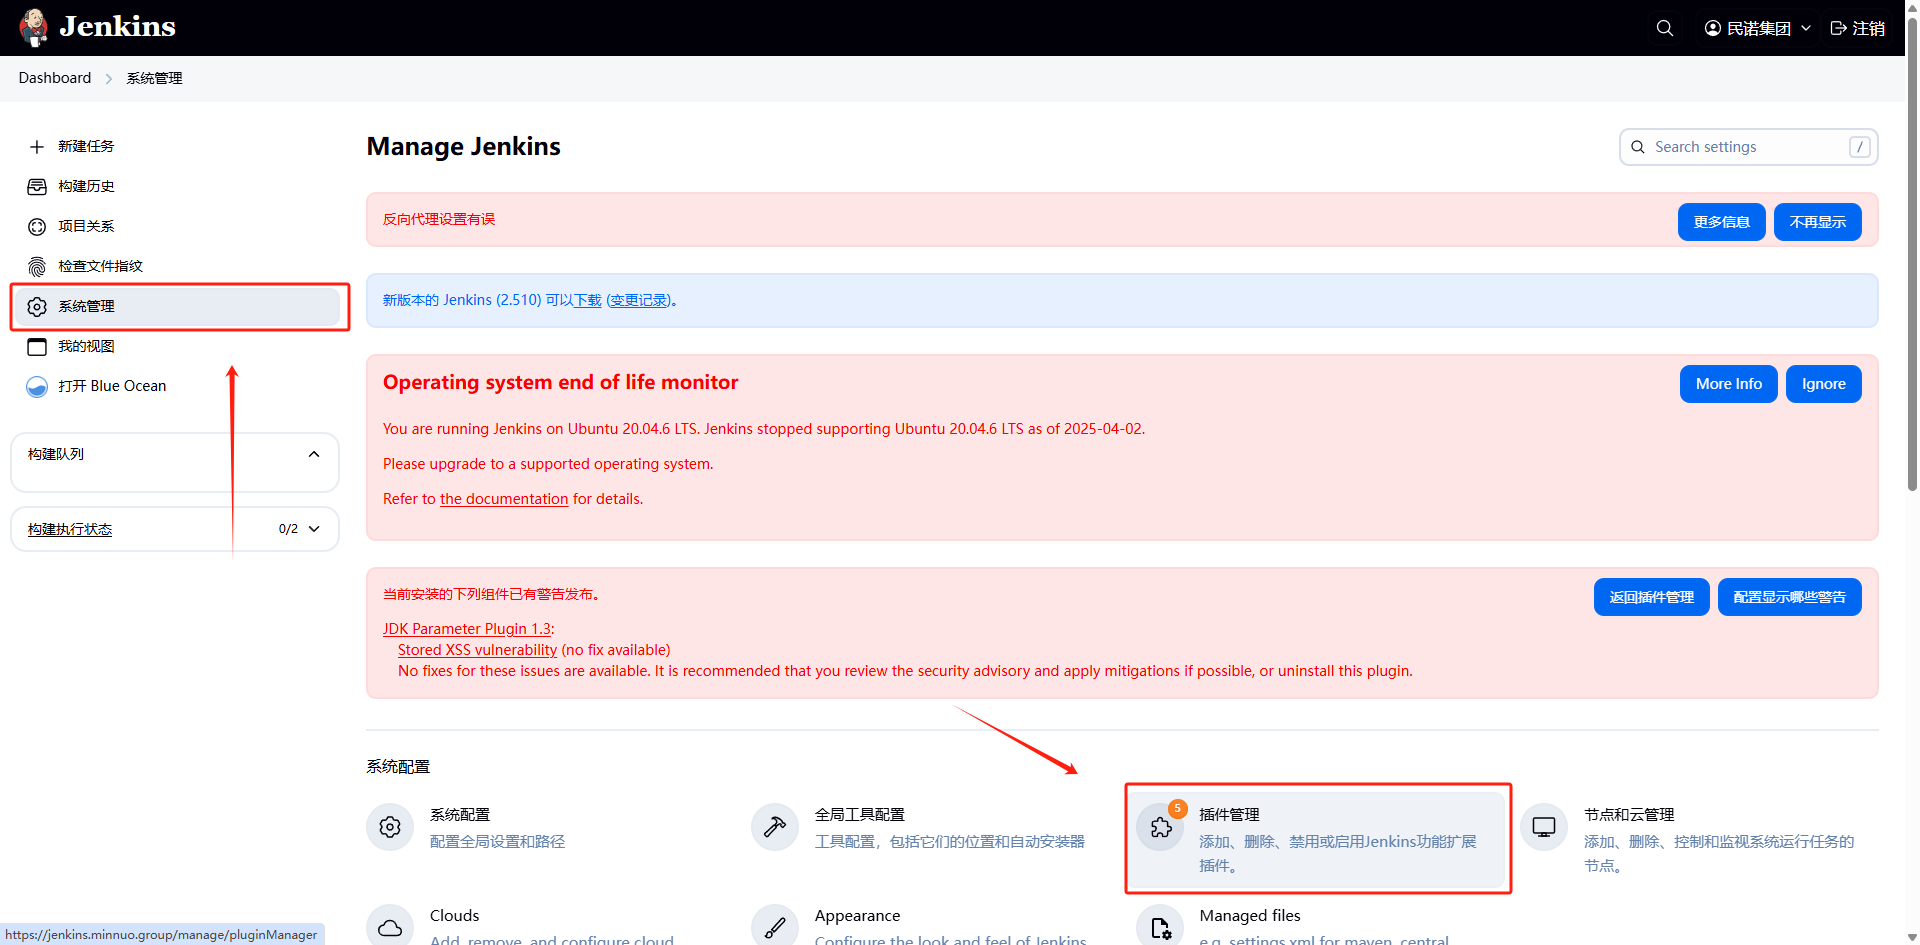Click the More Info button

(1728, 384)
